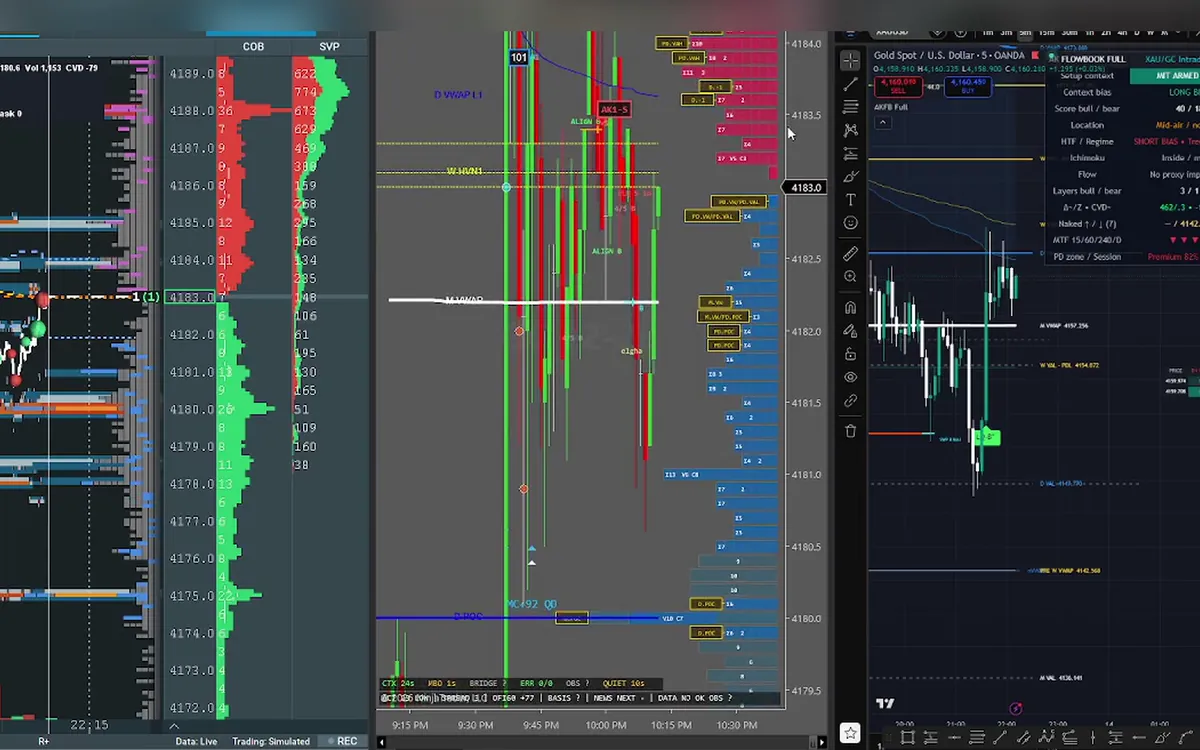Viewport: 1200px width, 750px height.
Task: Select the ruler measure tool
Action: [850, 254]
